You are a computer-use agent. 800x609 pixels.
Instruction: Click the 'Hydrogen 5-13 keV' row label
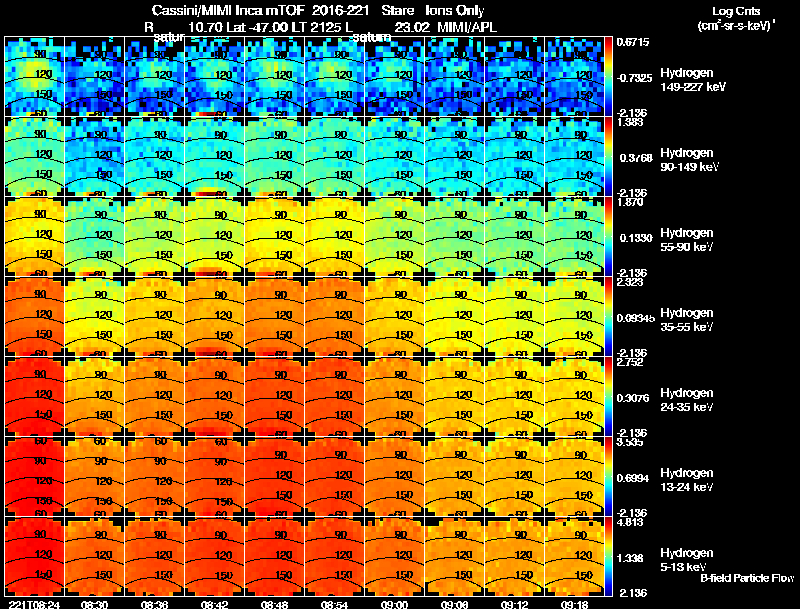tap(687, 560)
